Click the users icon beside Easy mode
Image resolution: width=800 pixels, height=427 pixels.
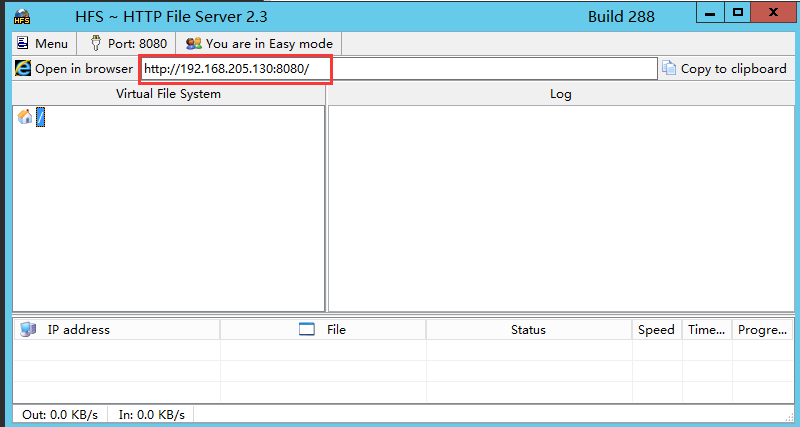coord(194,43)
